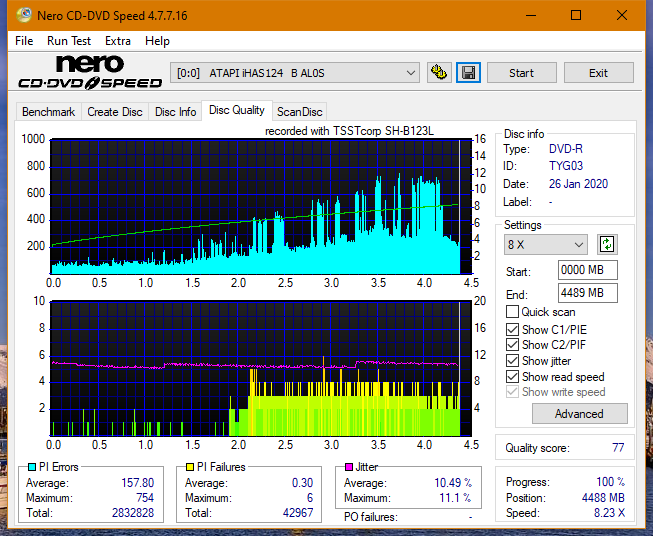The image size is (653, 536).
Task: Toggle Show C2/PIF checkbox
Action: [x=512, y=344]
